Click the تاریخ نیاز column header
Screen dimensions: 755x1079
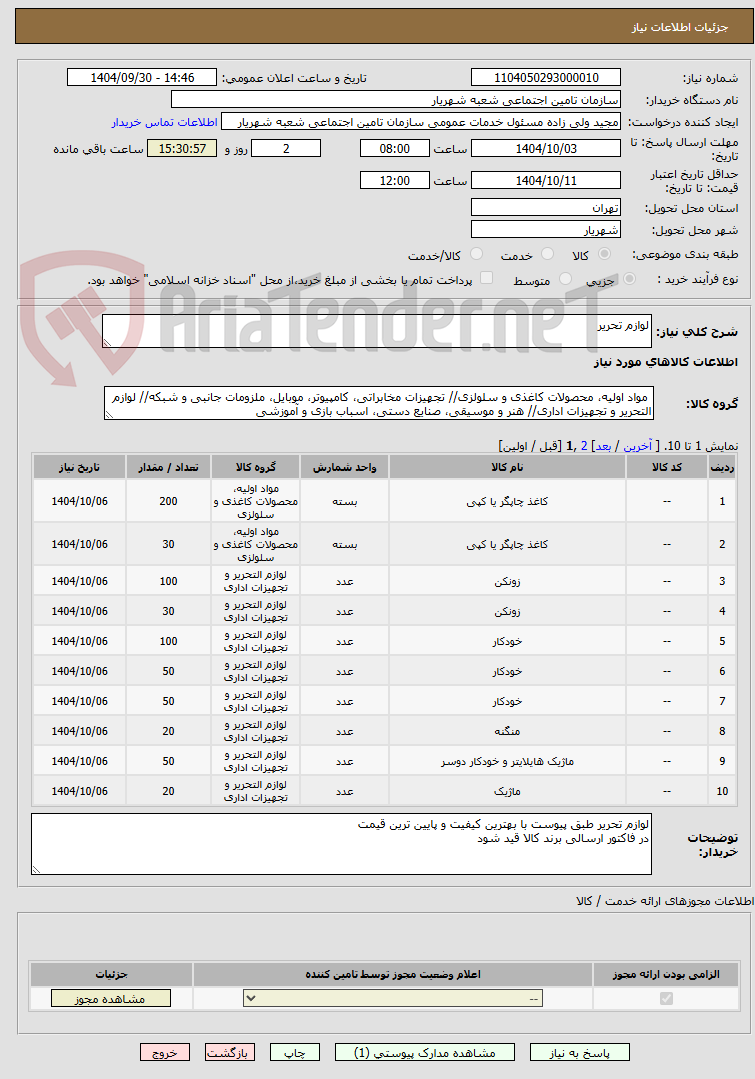[79, 467]
